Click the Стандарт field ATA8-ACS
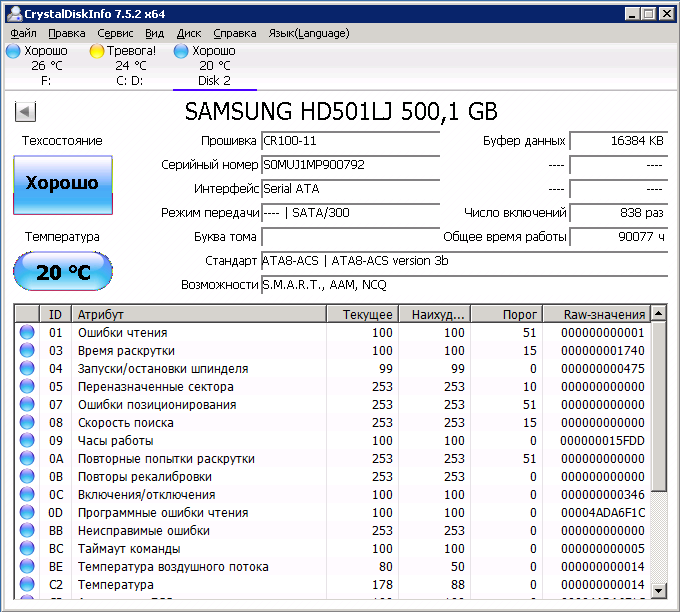Screen dimensions: 680x612 [464, 261]
